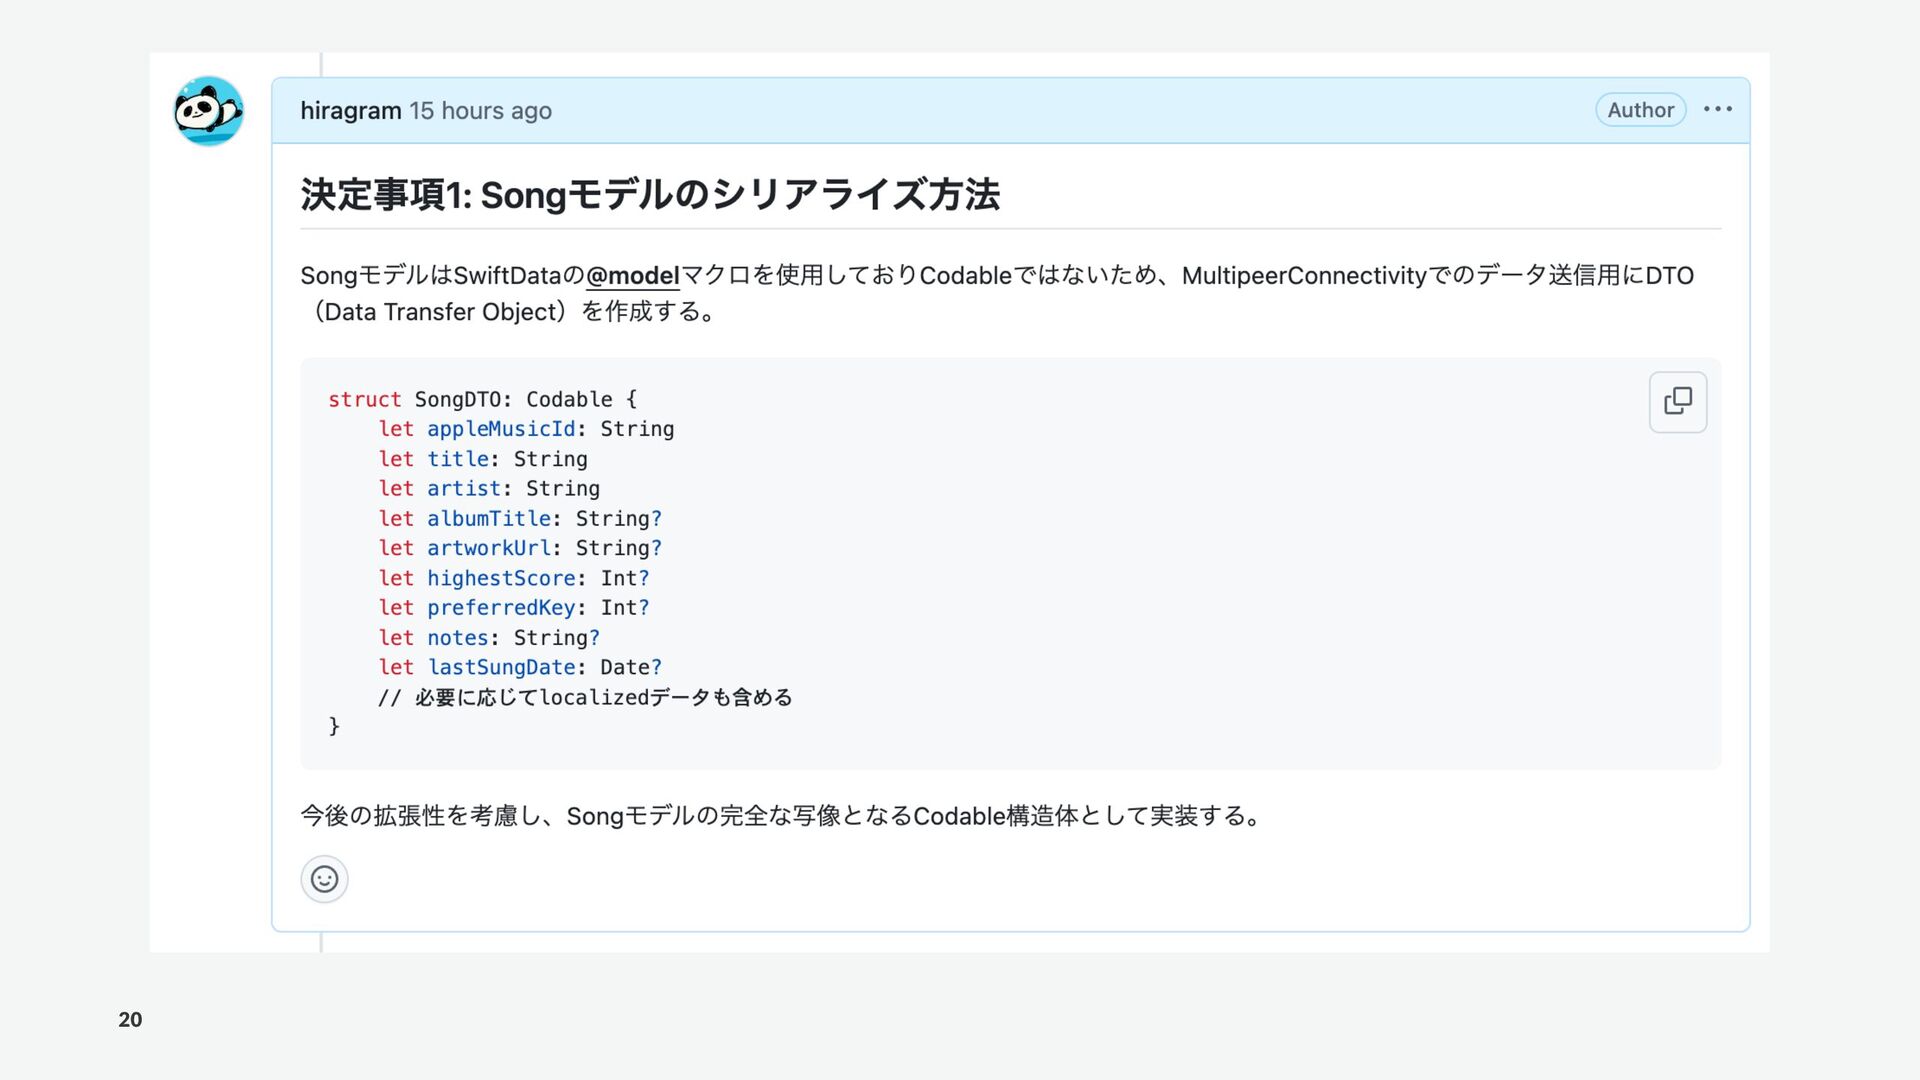
Task: Open the three-dot comment options menu
Action: coord(1717,109)
